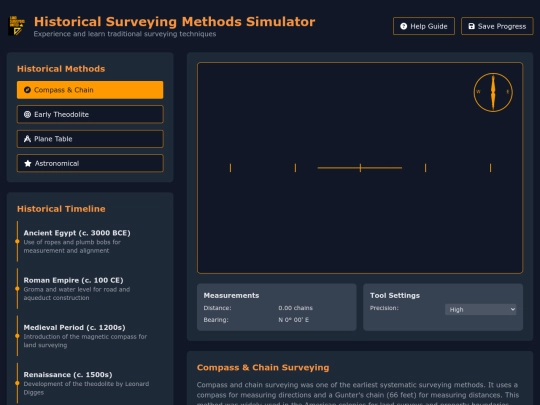540x405 pixels.
Task: Click the Medieval Period timeline marker dot
Action: coord(17,336)
